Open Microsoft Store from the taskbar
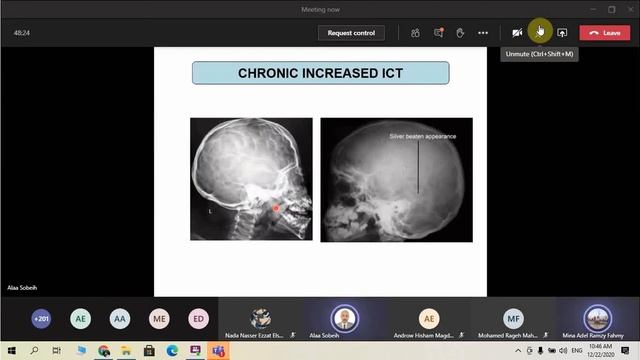The height and width of the screenshot is (360, 640). pos(149,351)
